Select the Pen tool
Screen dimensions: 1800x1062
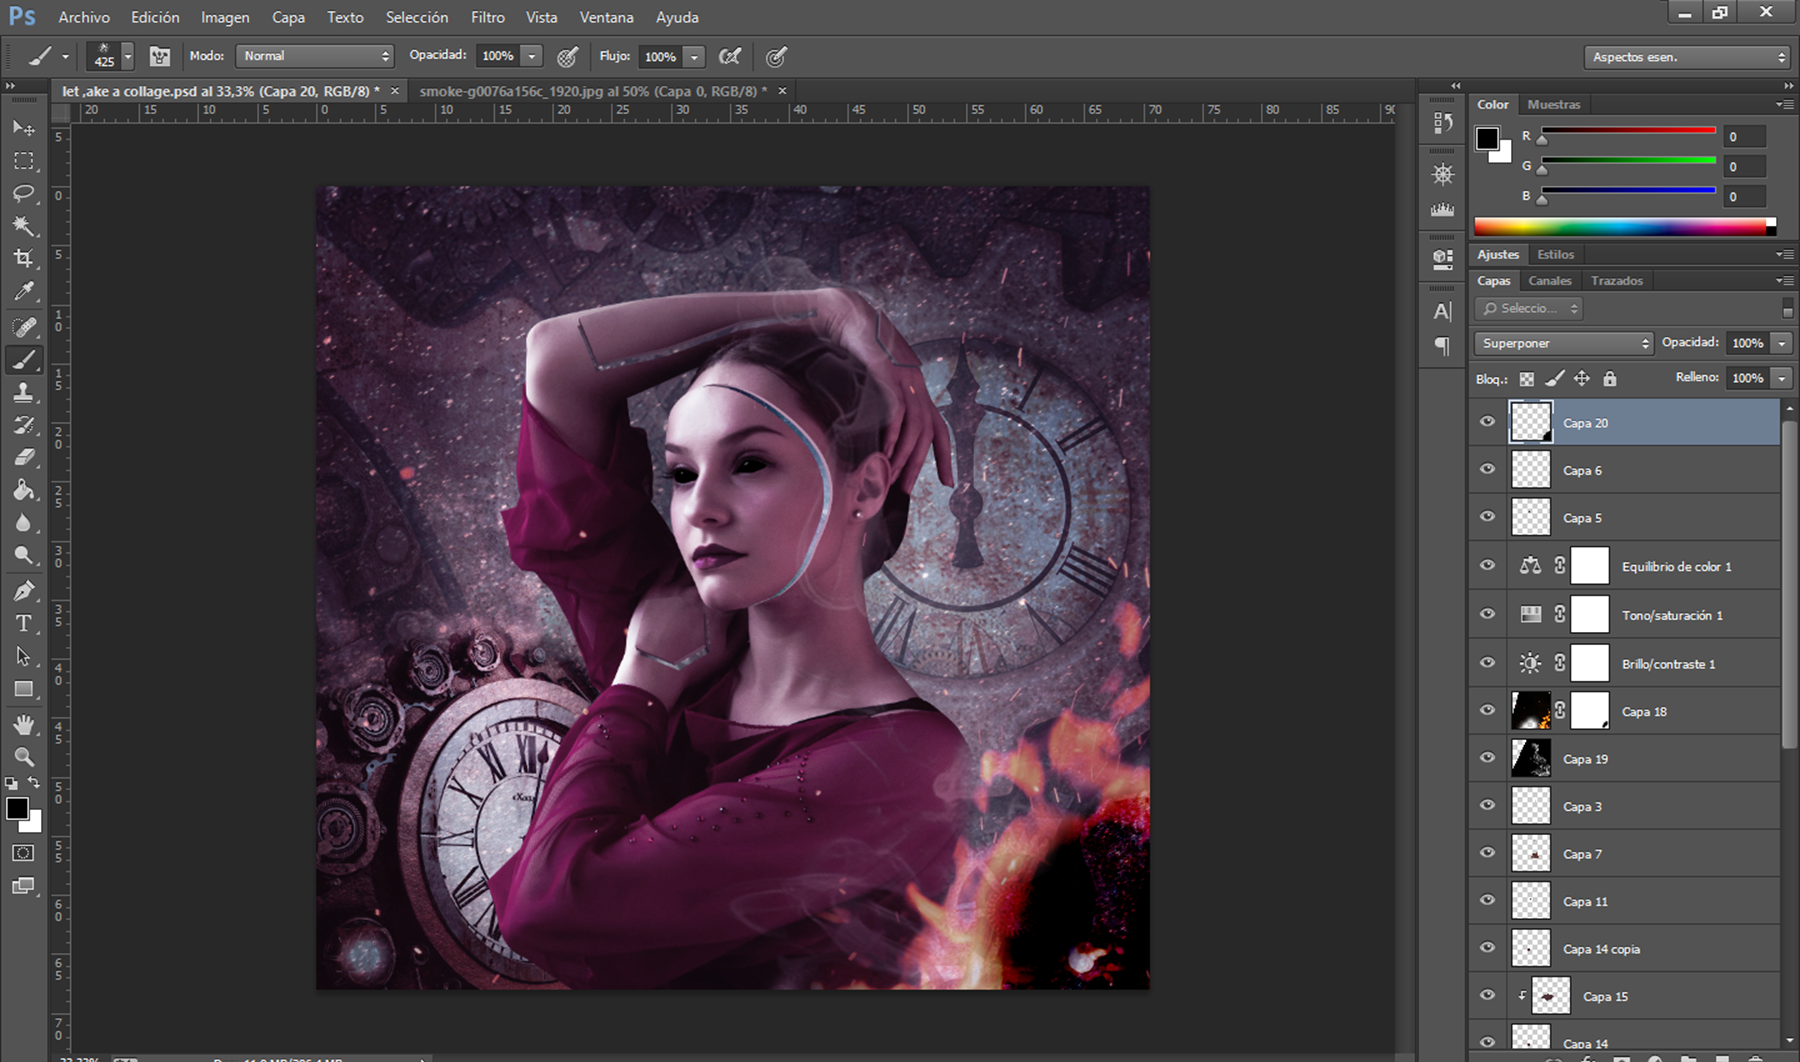24,591
